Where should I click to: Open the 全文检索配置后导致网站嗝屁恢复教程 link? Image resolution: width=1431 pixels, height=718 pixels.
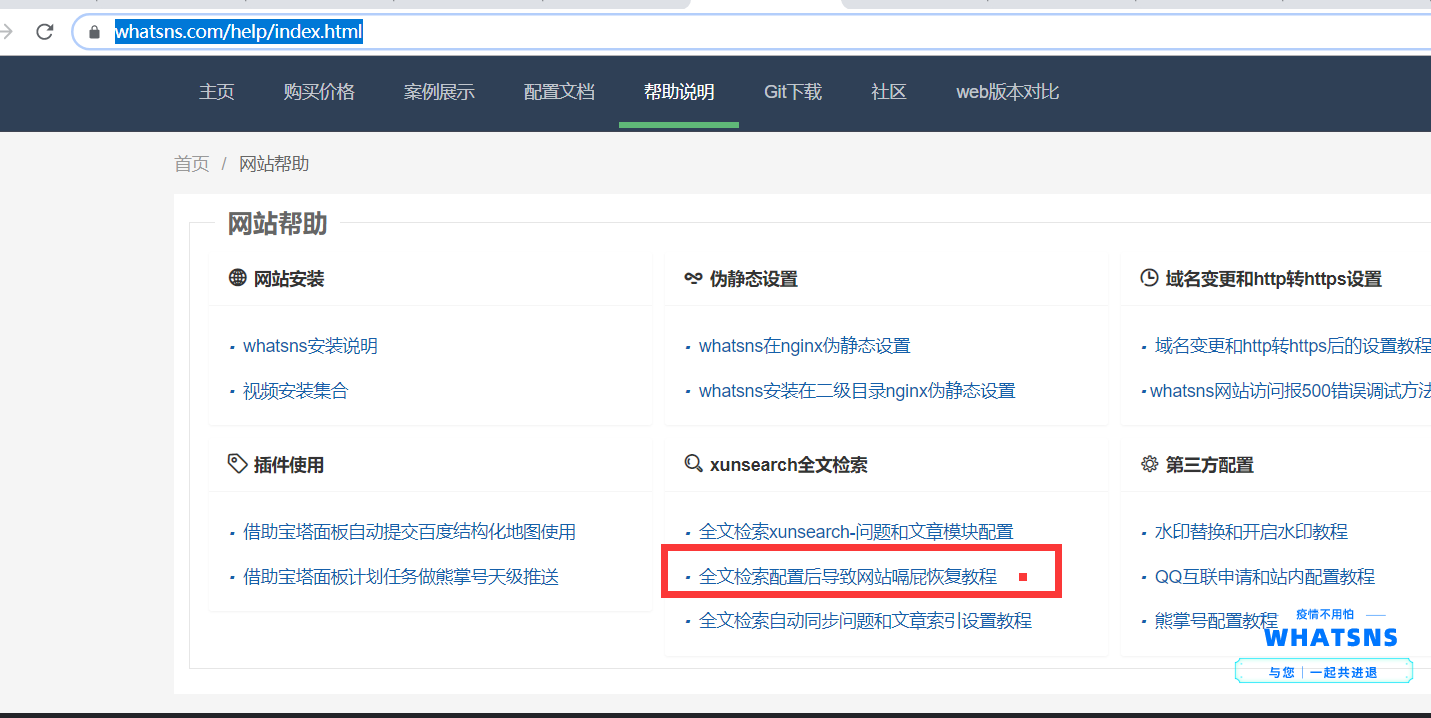(x=847, y=577)
